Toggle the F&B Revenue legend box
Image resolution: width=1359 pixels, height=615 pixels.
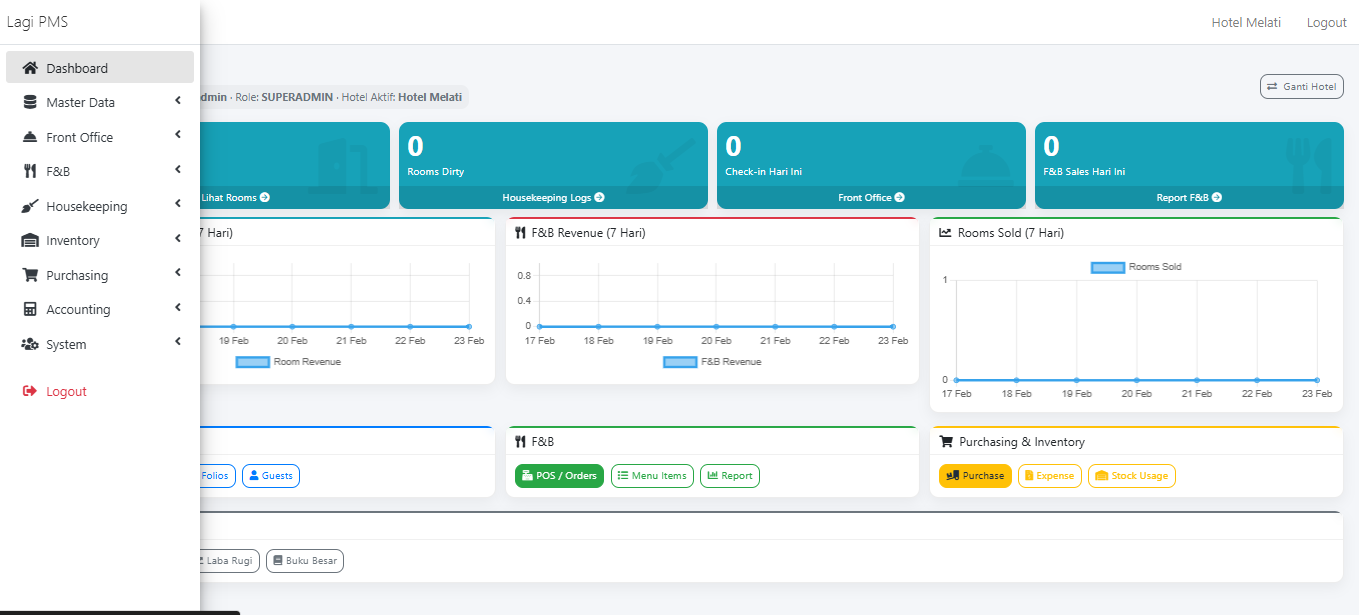pos(680,362)
